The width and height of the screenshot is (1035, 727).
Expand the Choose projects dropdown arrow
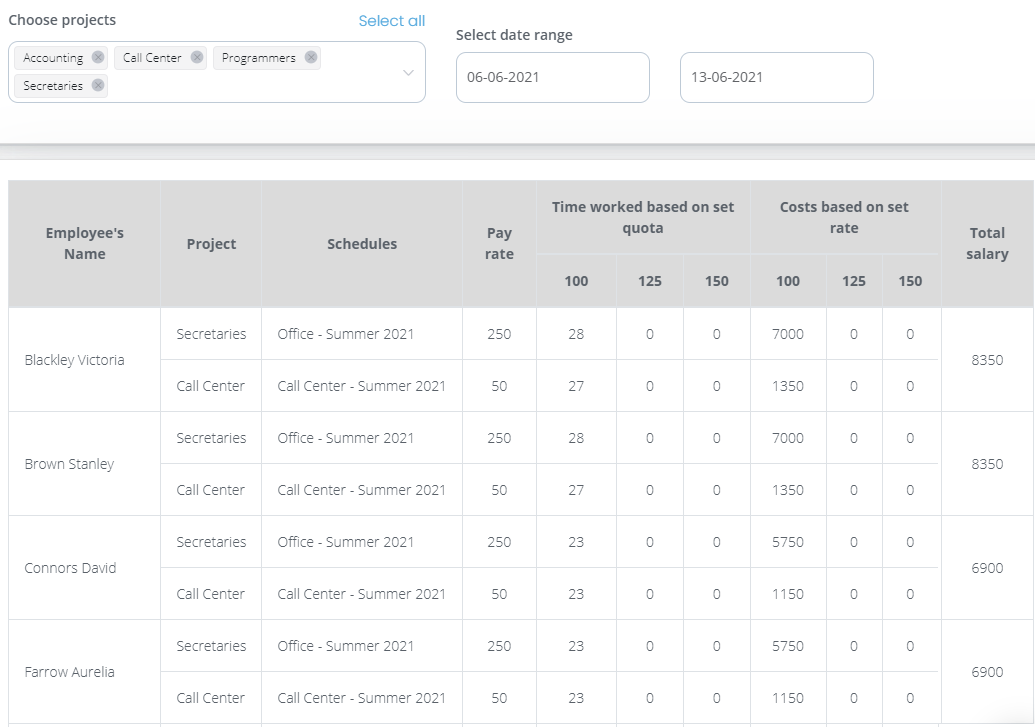pyautogui.click(x=409, y=73)
